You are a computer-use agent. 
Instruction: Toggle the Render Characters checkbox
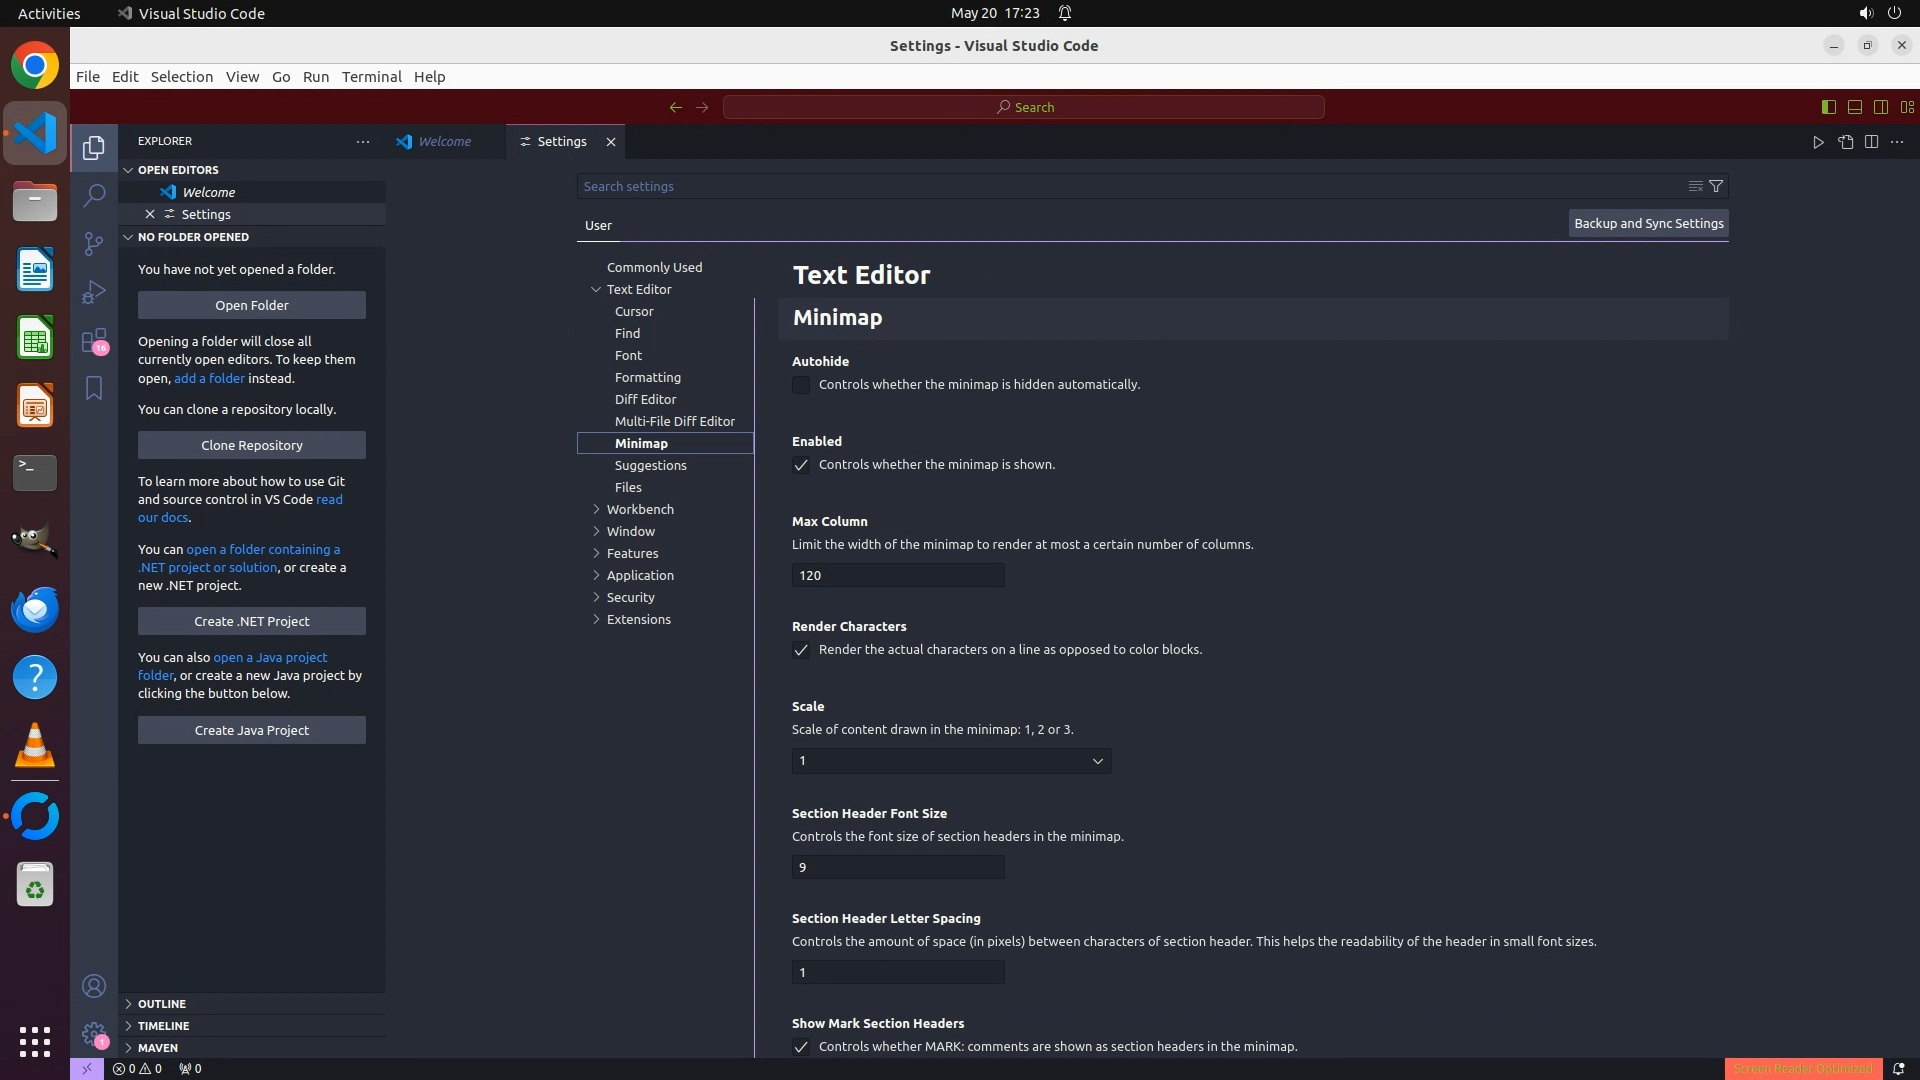pos(801,650)
